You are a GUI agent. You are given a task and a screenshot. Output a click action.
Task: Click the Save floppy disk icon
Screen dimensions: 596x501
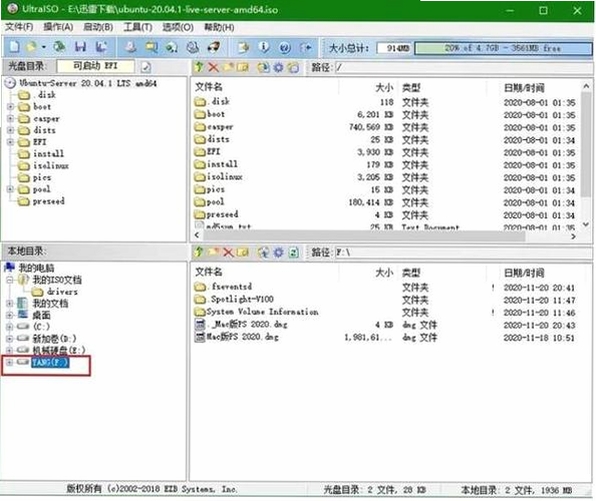pyautogui.click(x=80, y=47)
